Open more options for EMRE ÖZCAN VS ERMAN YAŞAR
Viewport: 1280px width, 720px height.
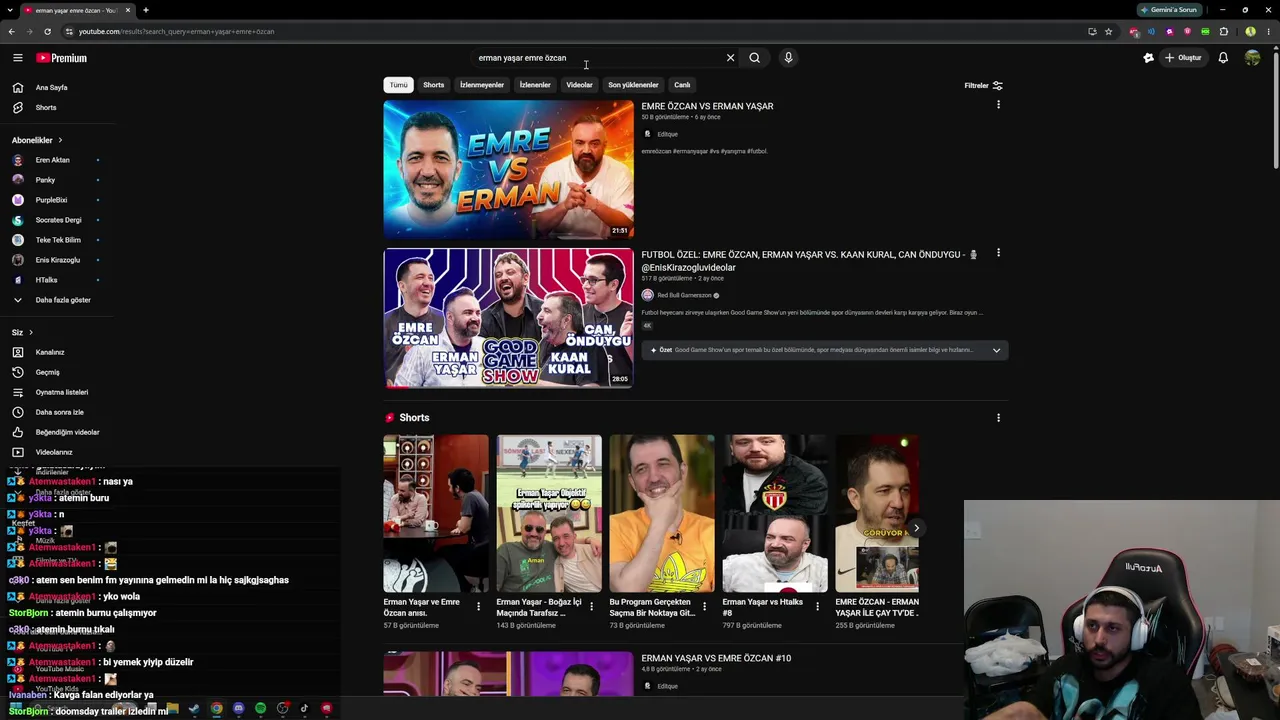click(x=998, y=105)
